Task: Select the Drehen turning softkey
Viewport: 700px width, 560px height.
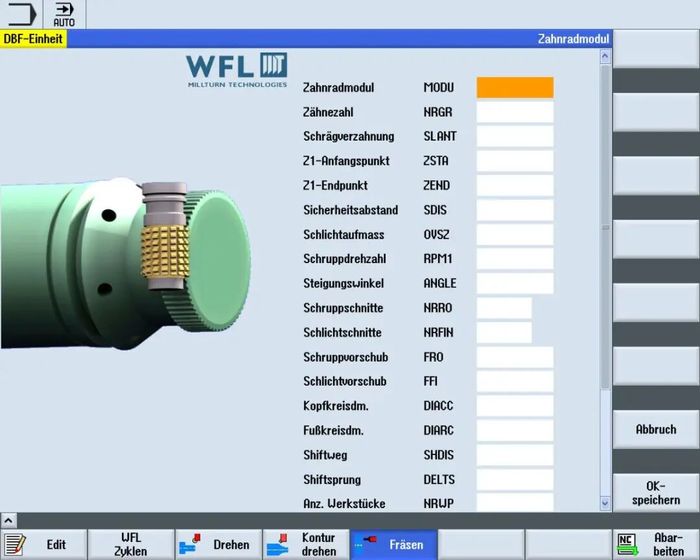Action: click(x=217, y=545)
